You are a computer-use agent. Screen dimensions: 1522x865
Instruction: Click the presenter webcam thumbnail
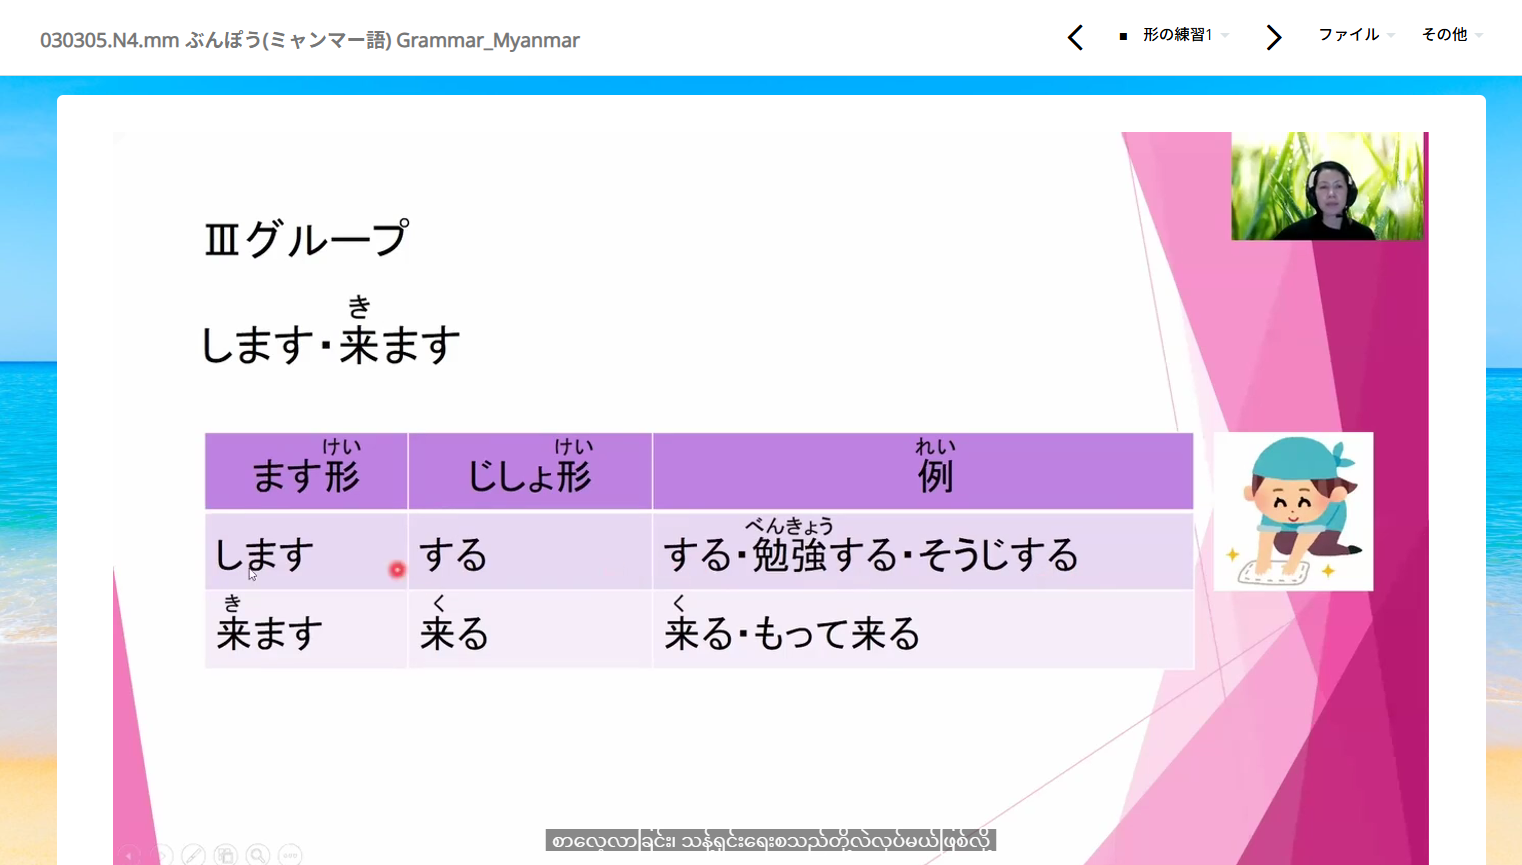pyautogui.click(x=1326, y=186)
